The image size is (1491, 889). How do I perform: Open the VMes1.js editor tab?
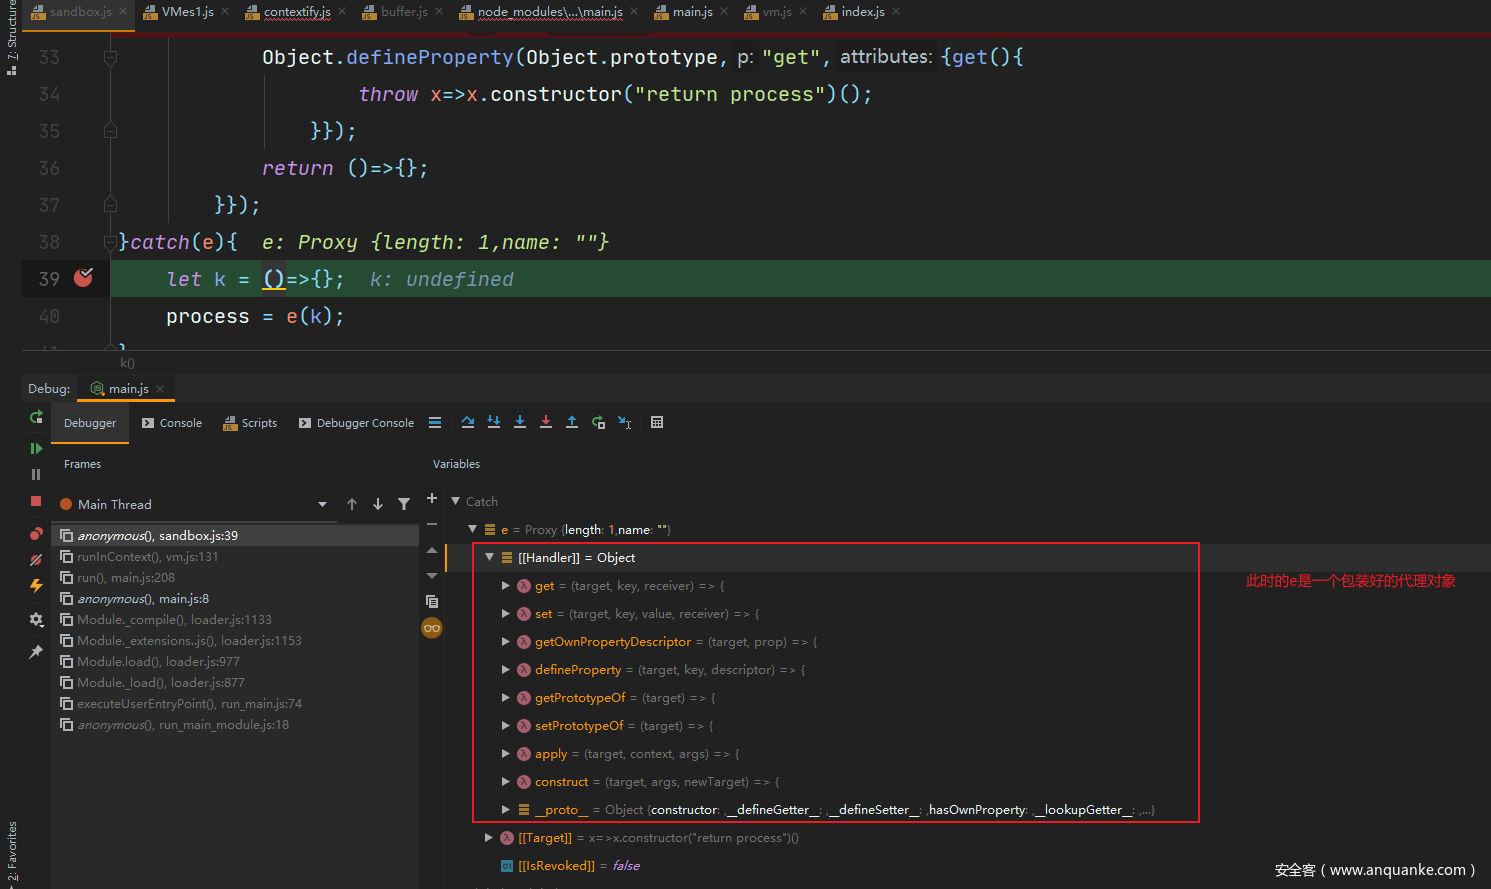(x=186, y=12)
